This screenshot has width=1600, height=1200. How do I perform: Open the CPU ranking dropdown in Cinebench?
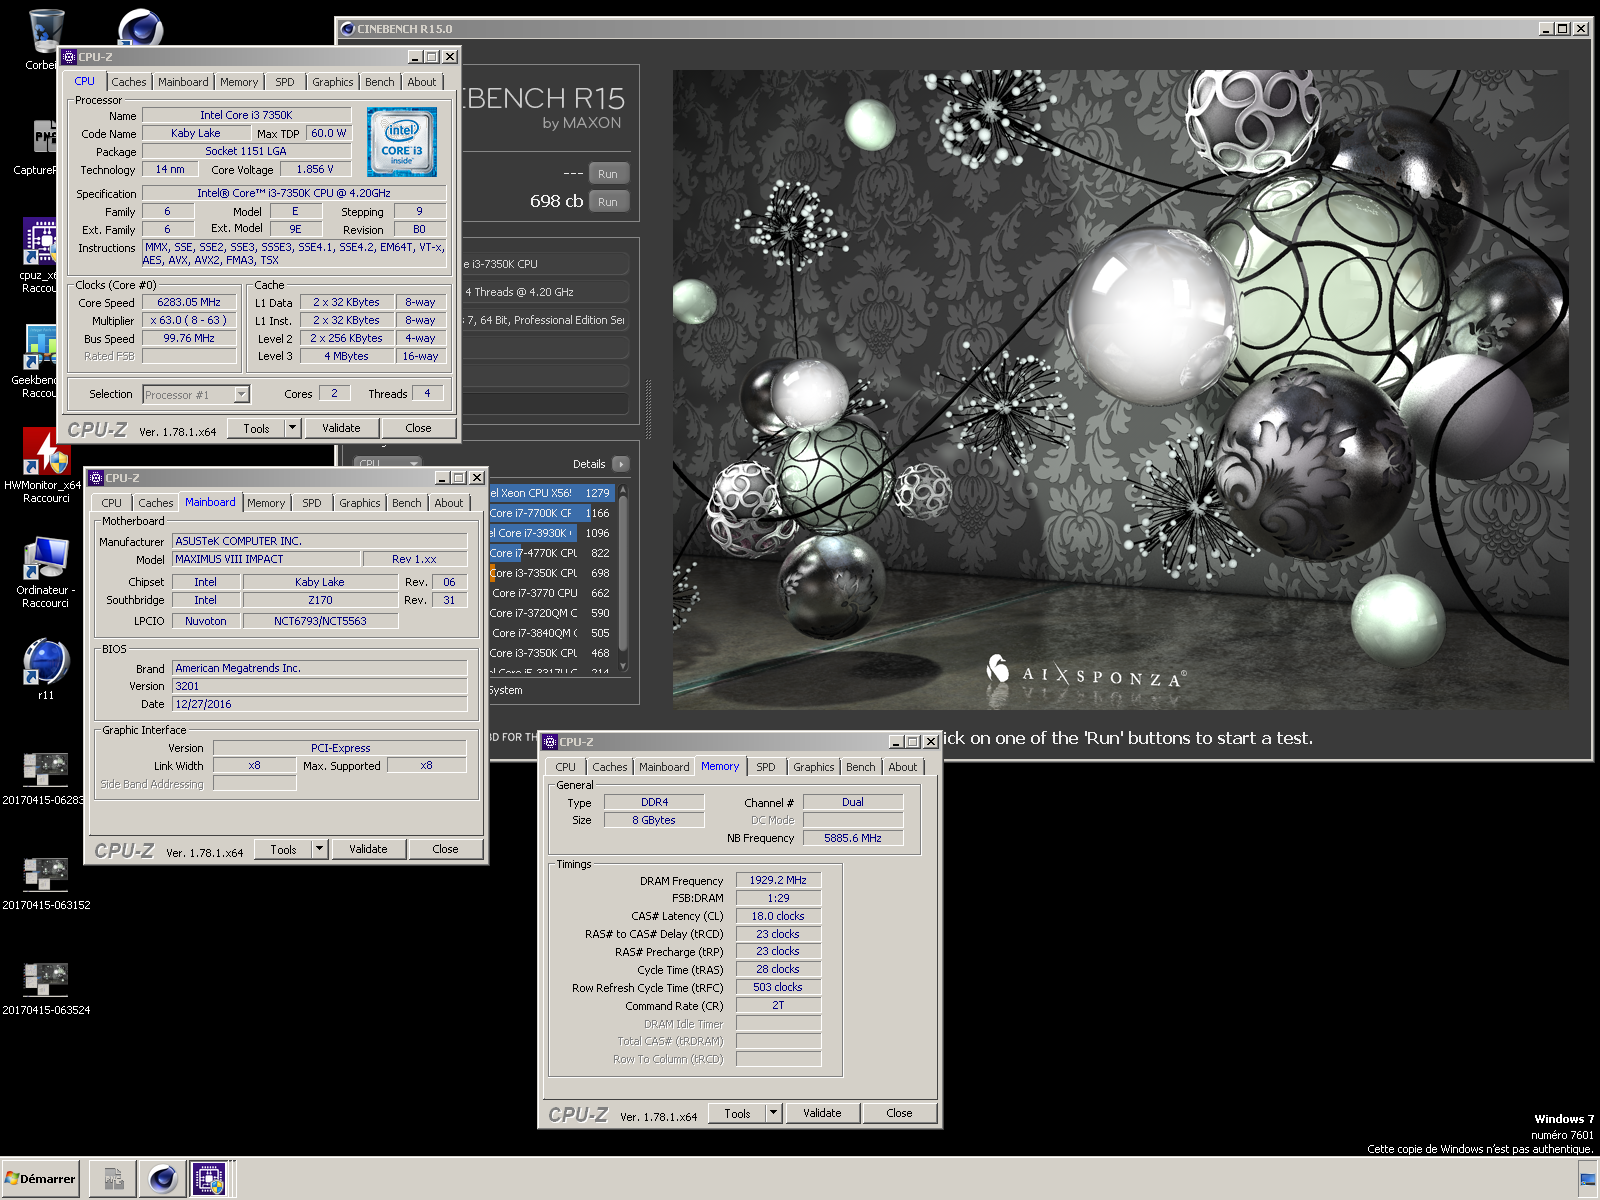388,463
